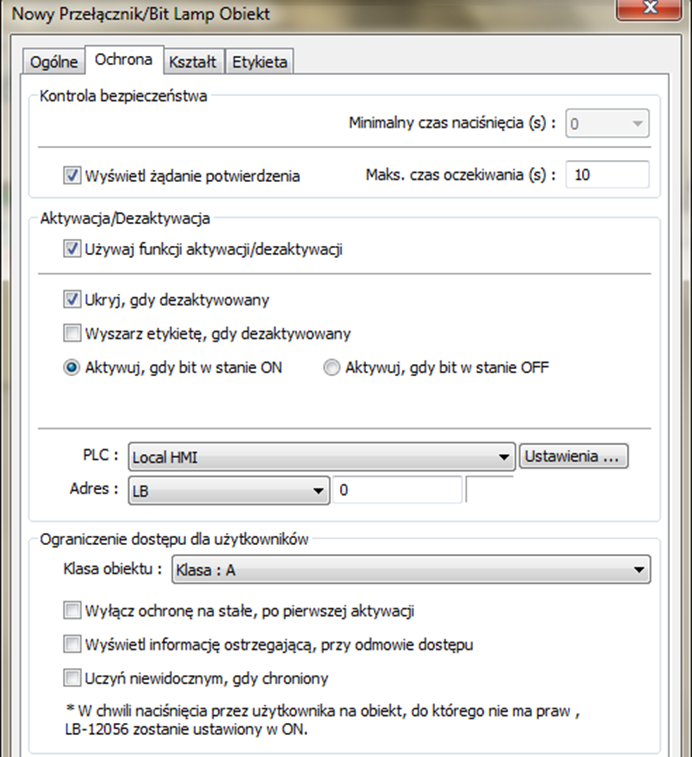Expand the PLC Local HMI dropdown
The image size is (692, 757).
click(321, 457)
